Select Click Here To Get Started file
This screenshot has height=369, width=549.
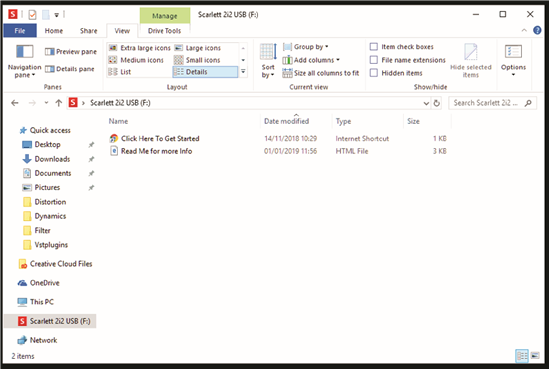coord(160,138)
